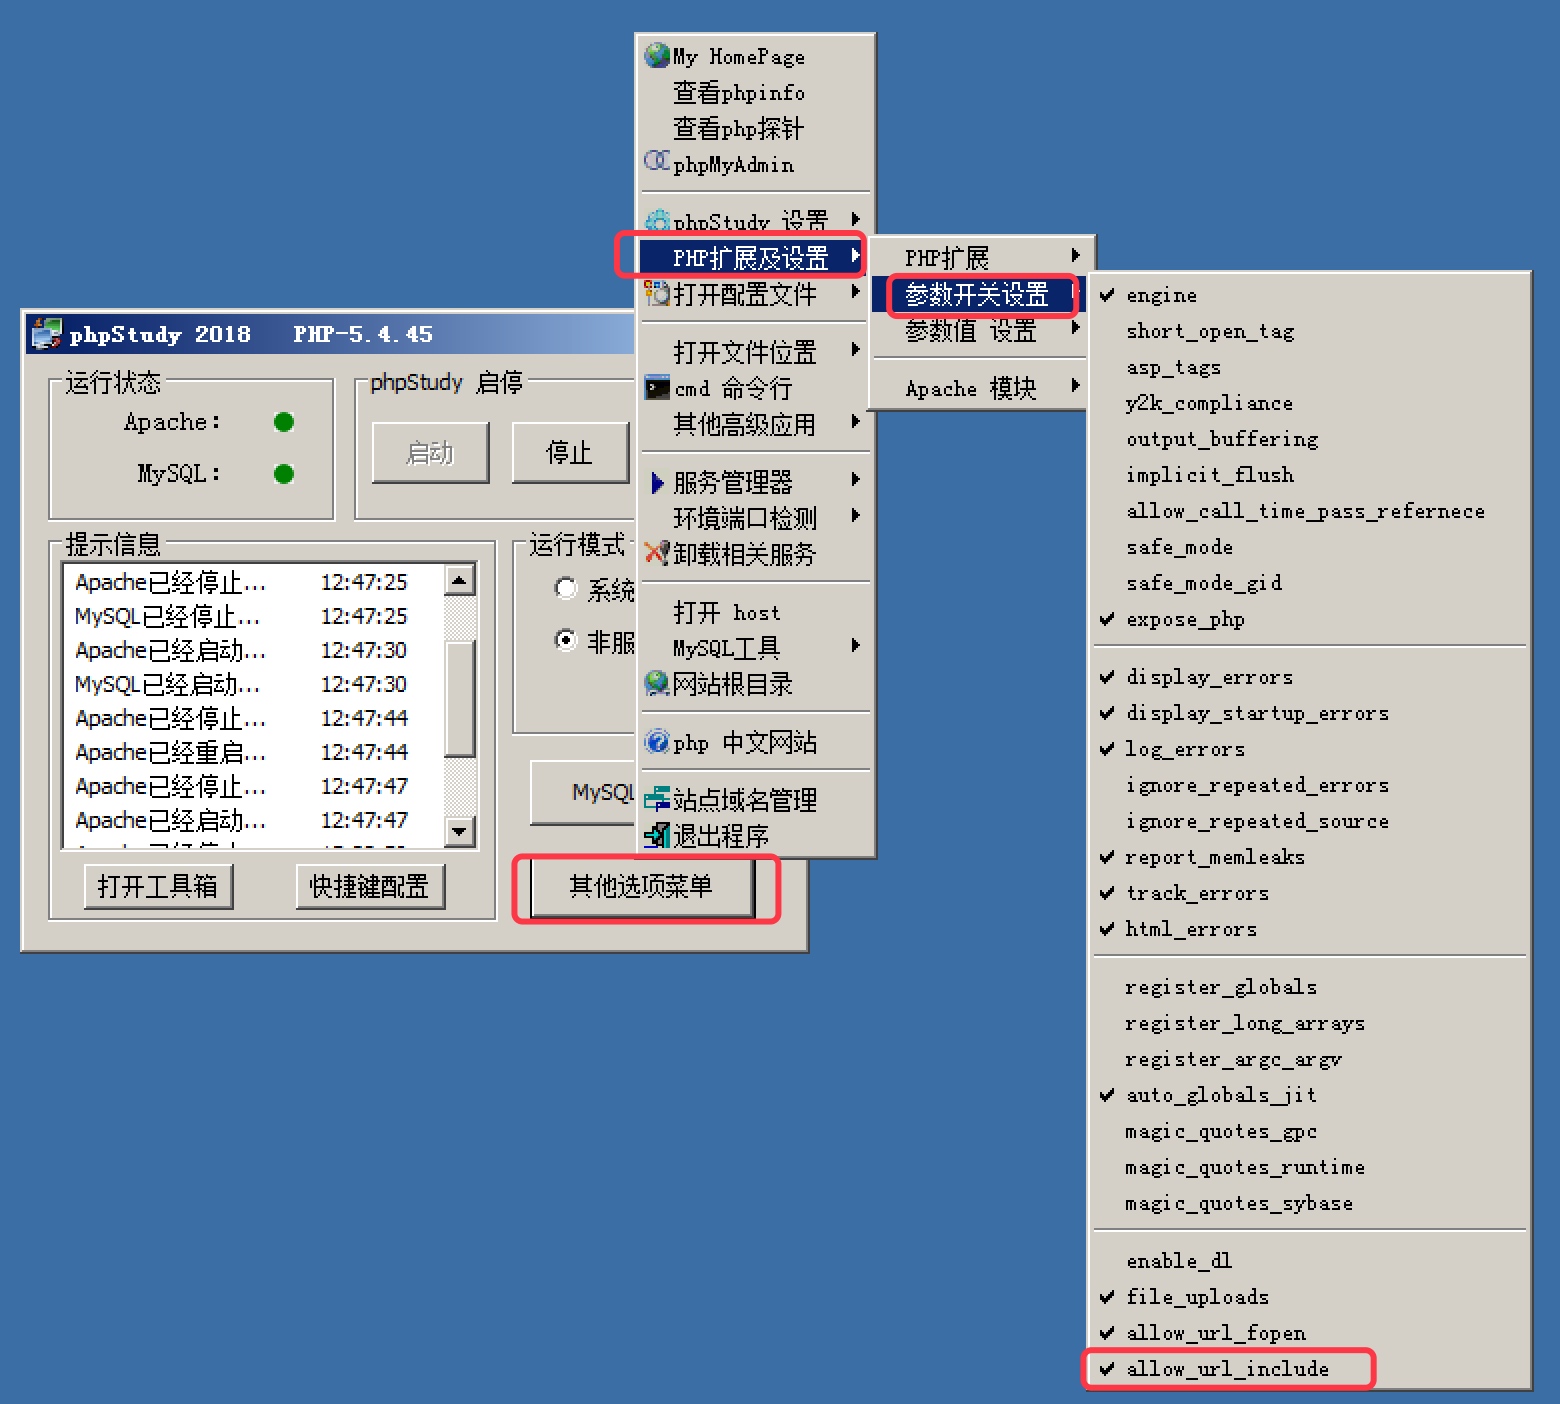The width and height of the screenshot is (1560, 1404).
Task: Click the Apache green status indicator
Action: tap(284, 422)
